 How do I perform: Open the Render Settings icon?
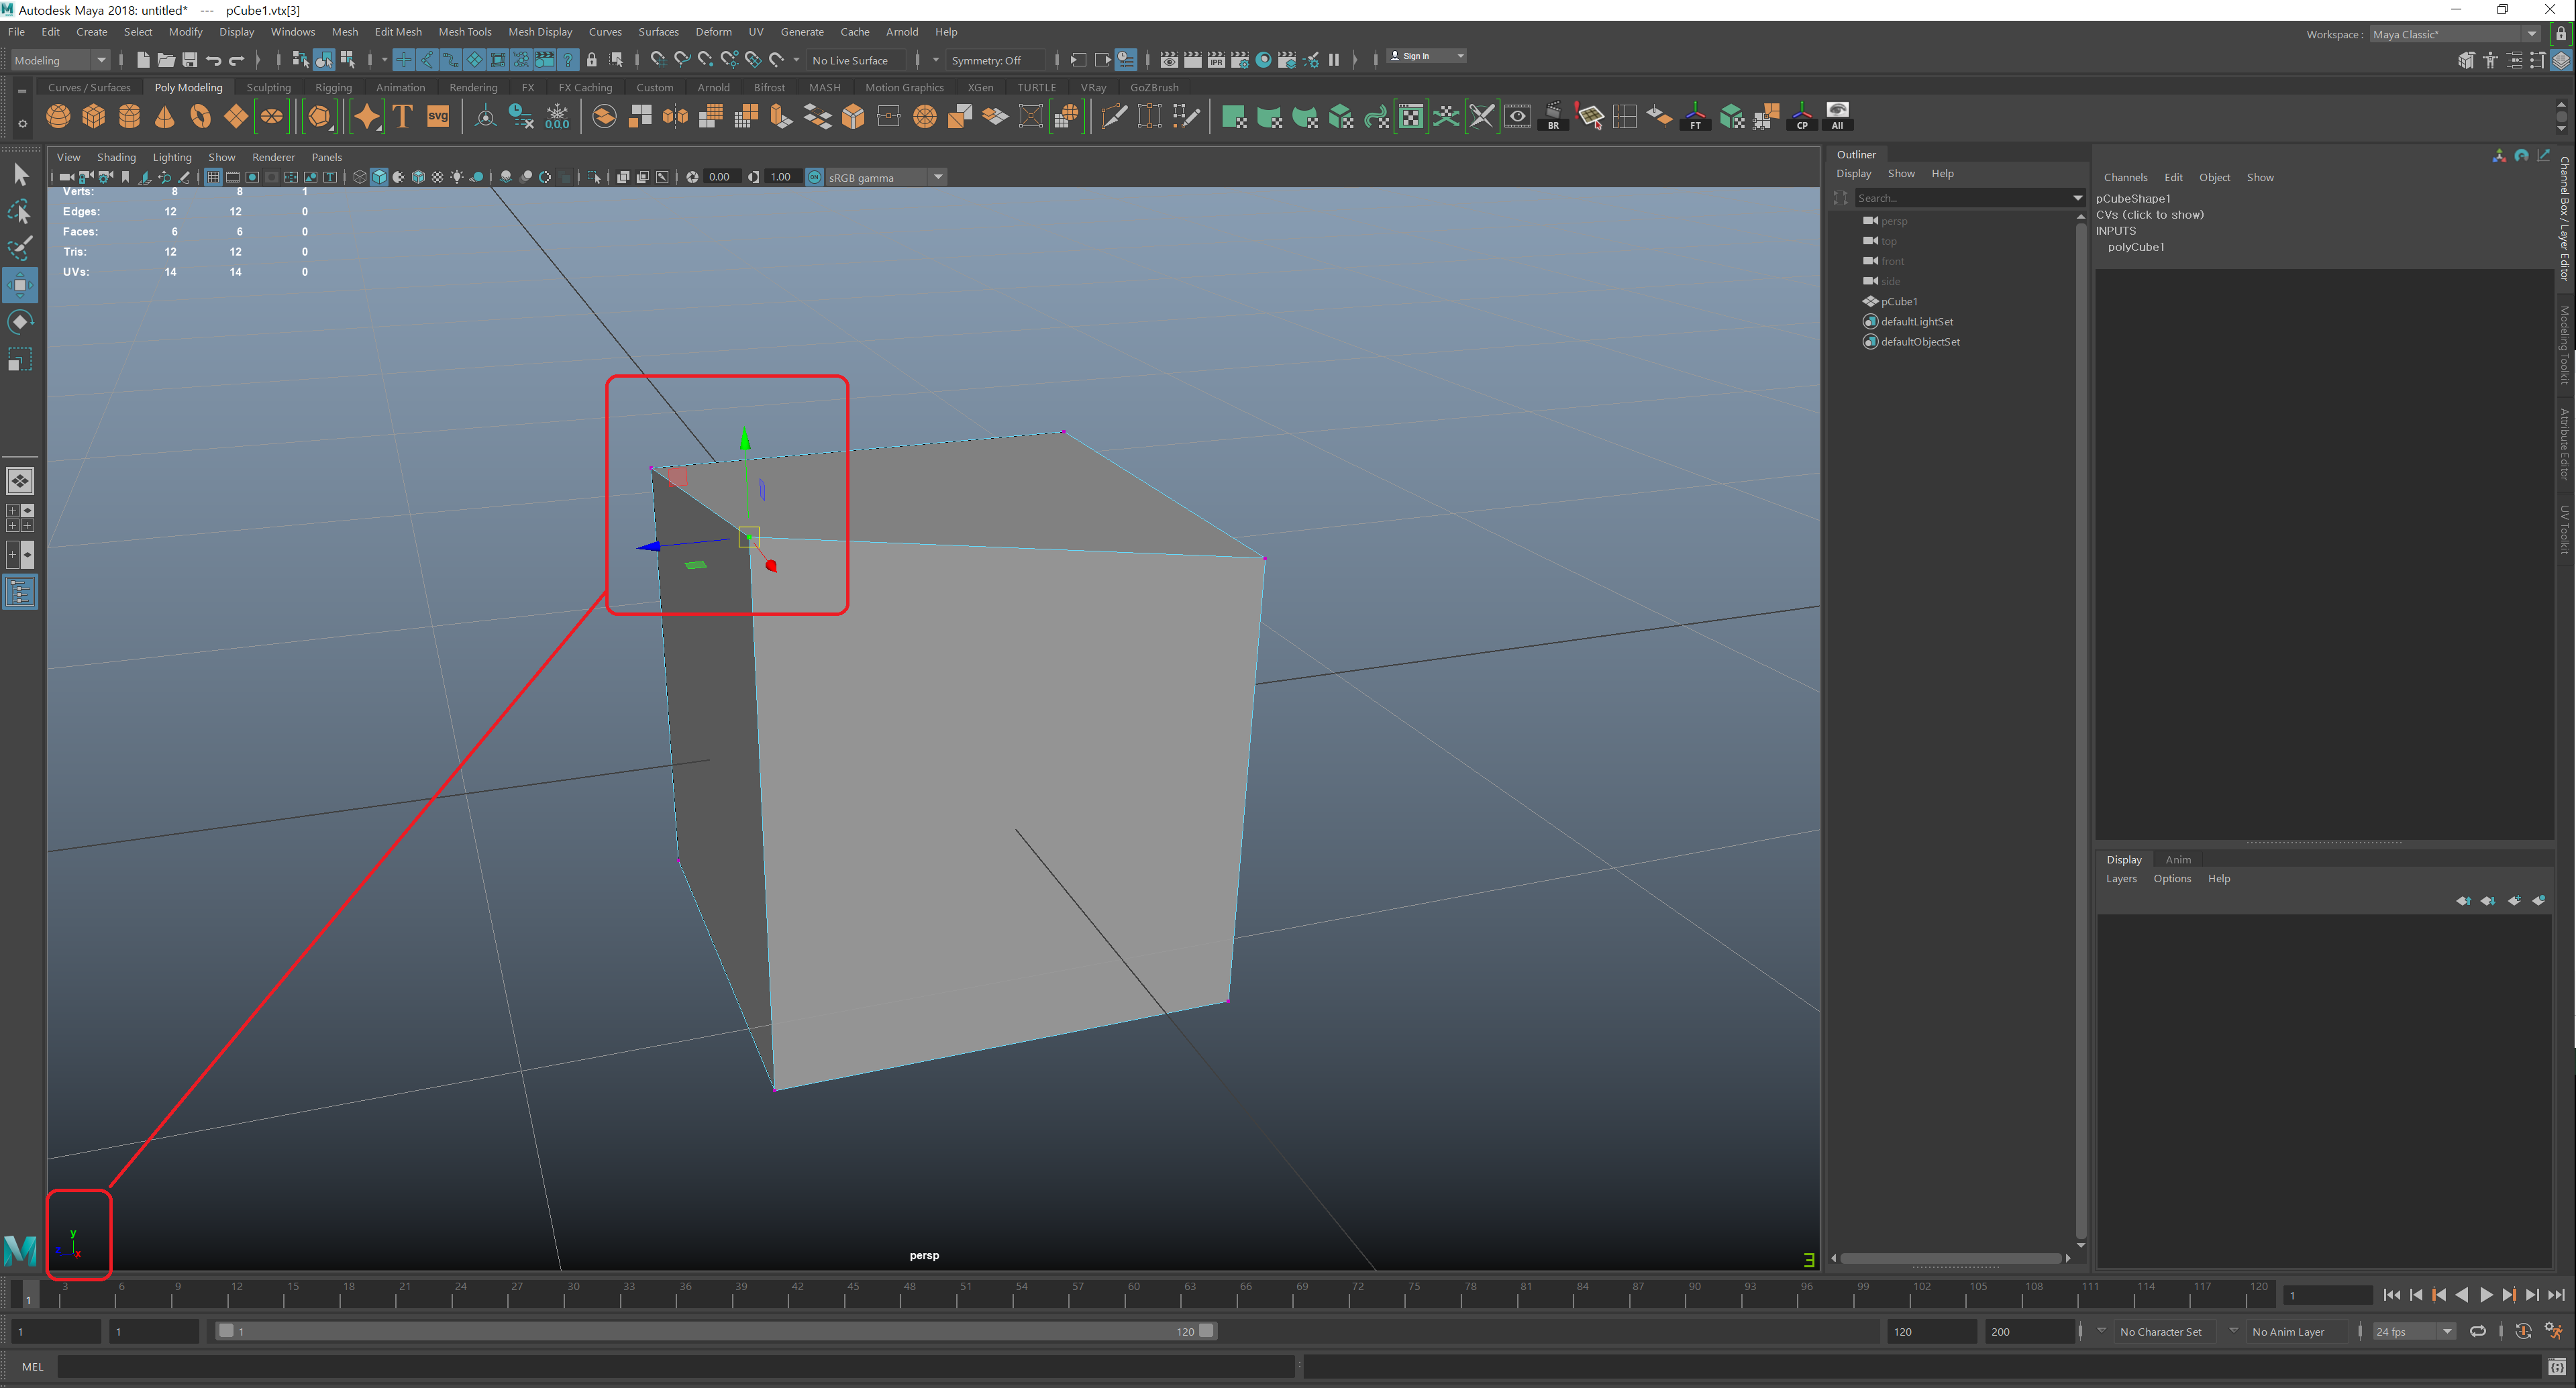click(1240, 60)
